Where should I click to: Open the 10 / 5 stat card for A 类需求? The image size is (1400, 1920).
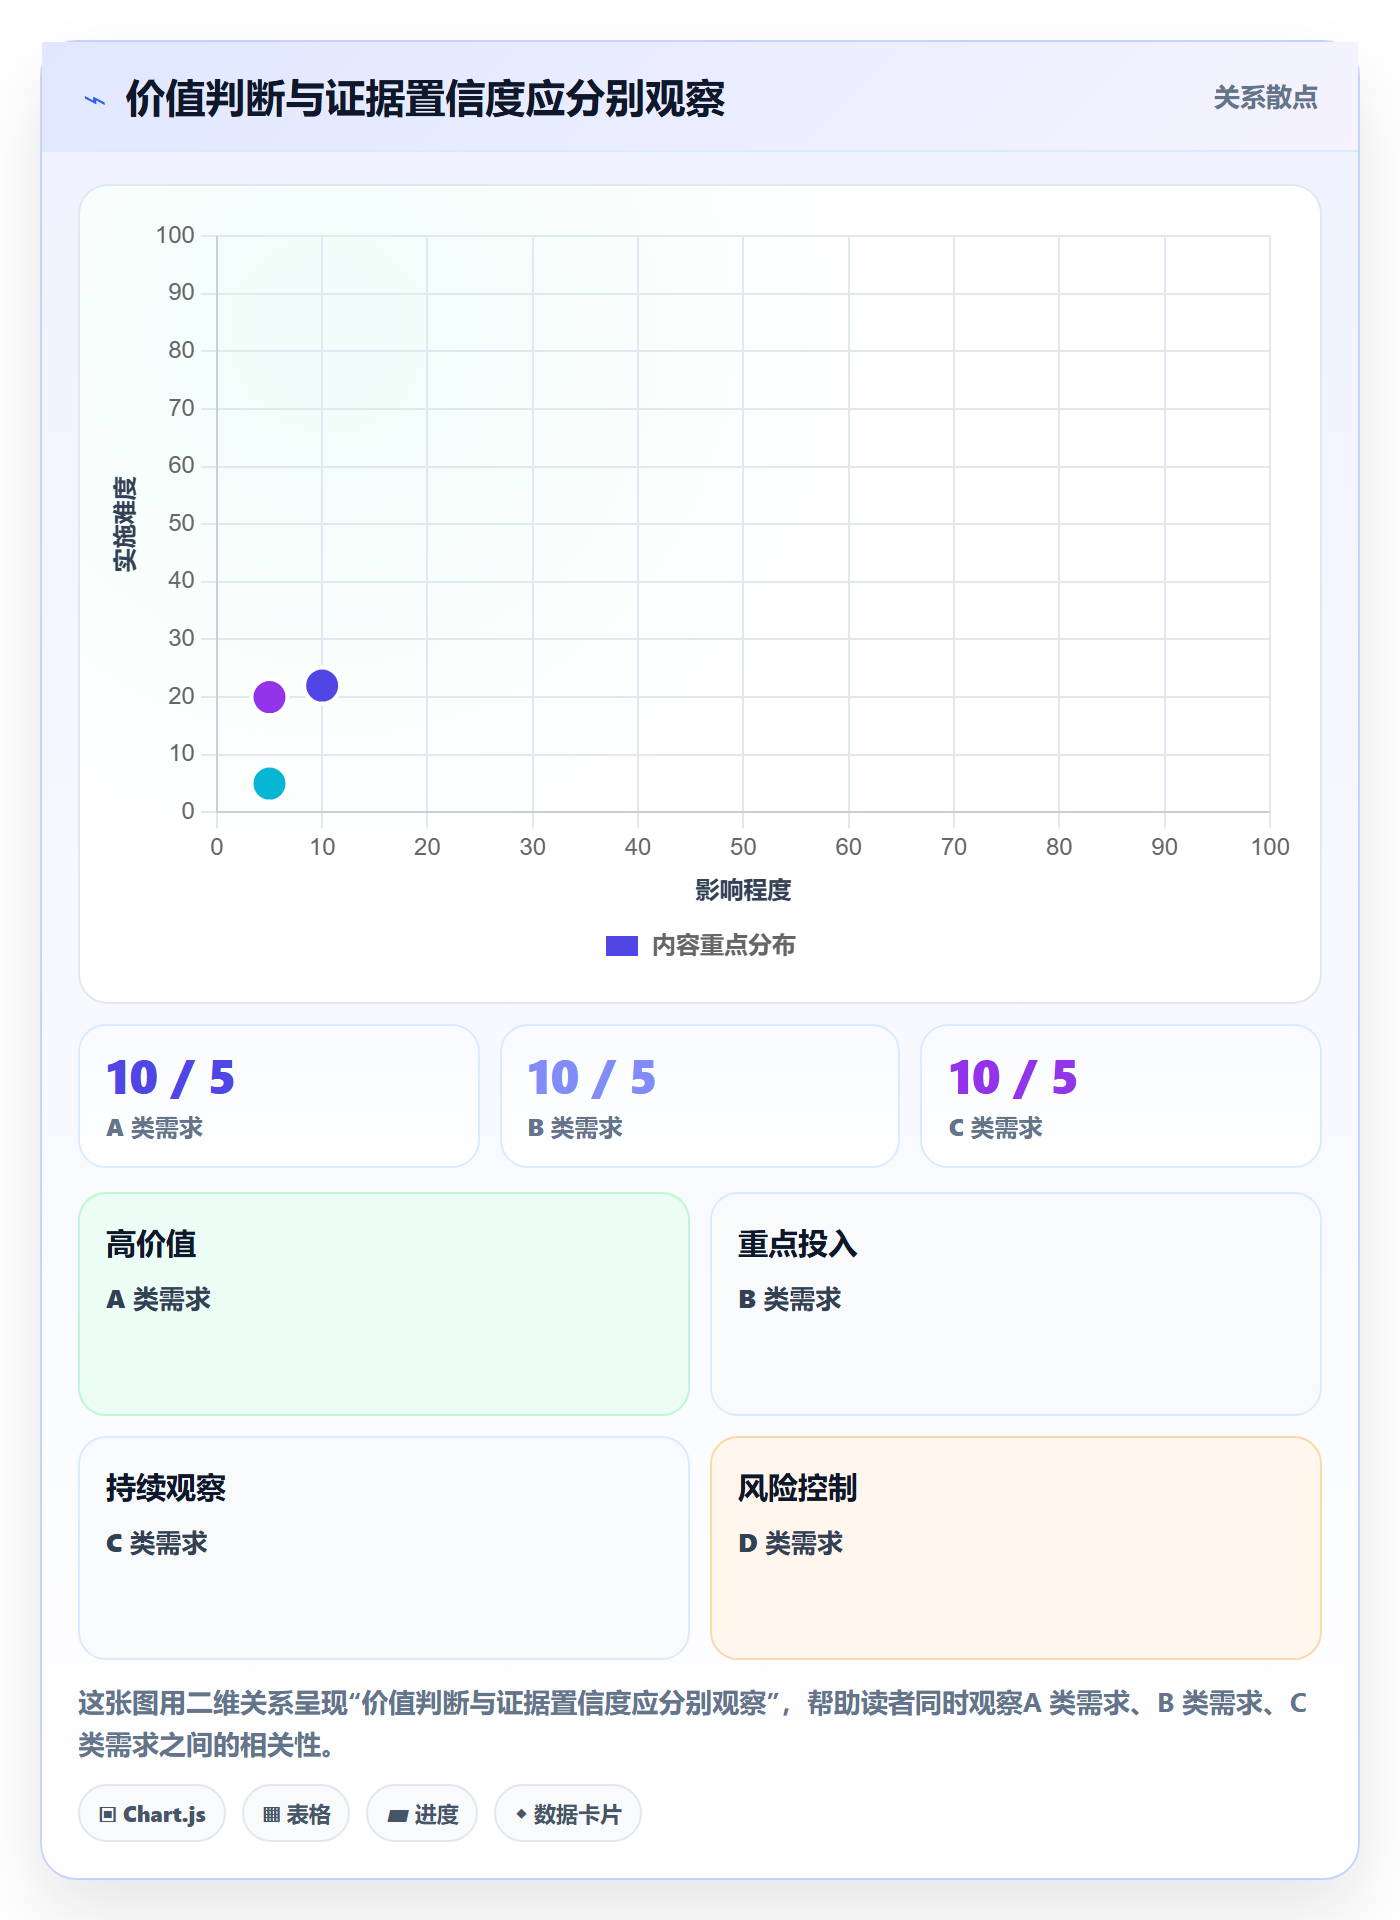279,1096
